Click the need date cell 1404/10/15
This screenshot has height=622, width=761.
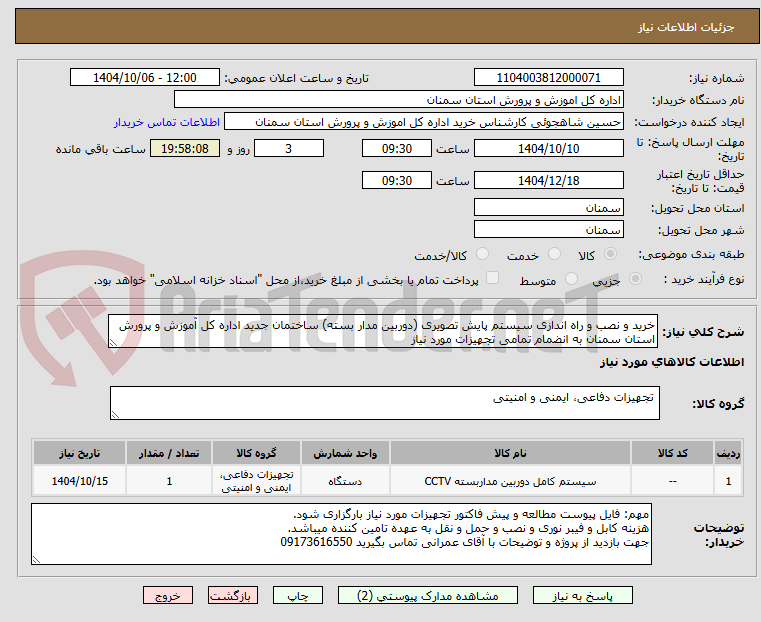point(80,481)
